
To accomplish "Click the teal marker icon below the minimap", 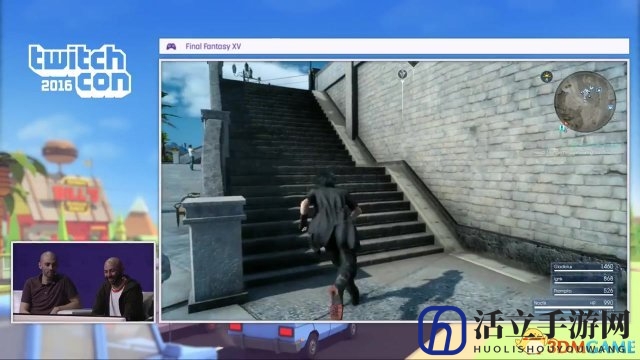I will pos(563,129).
